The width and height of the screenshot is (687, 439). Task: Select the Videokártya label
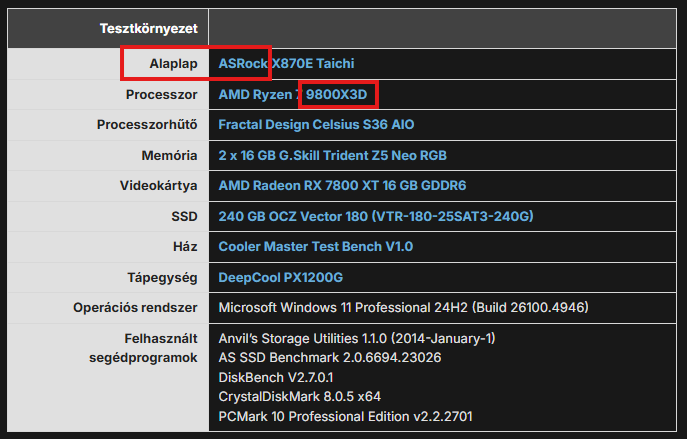[x=159, y=185]
